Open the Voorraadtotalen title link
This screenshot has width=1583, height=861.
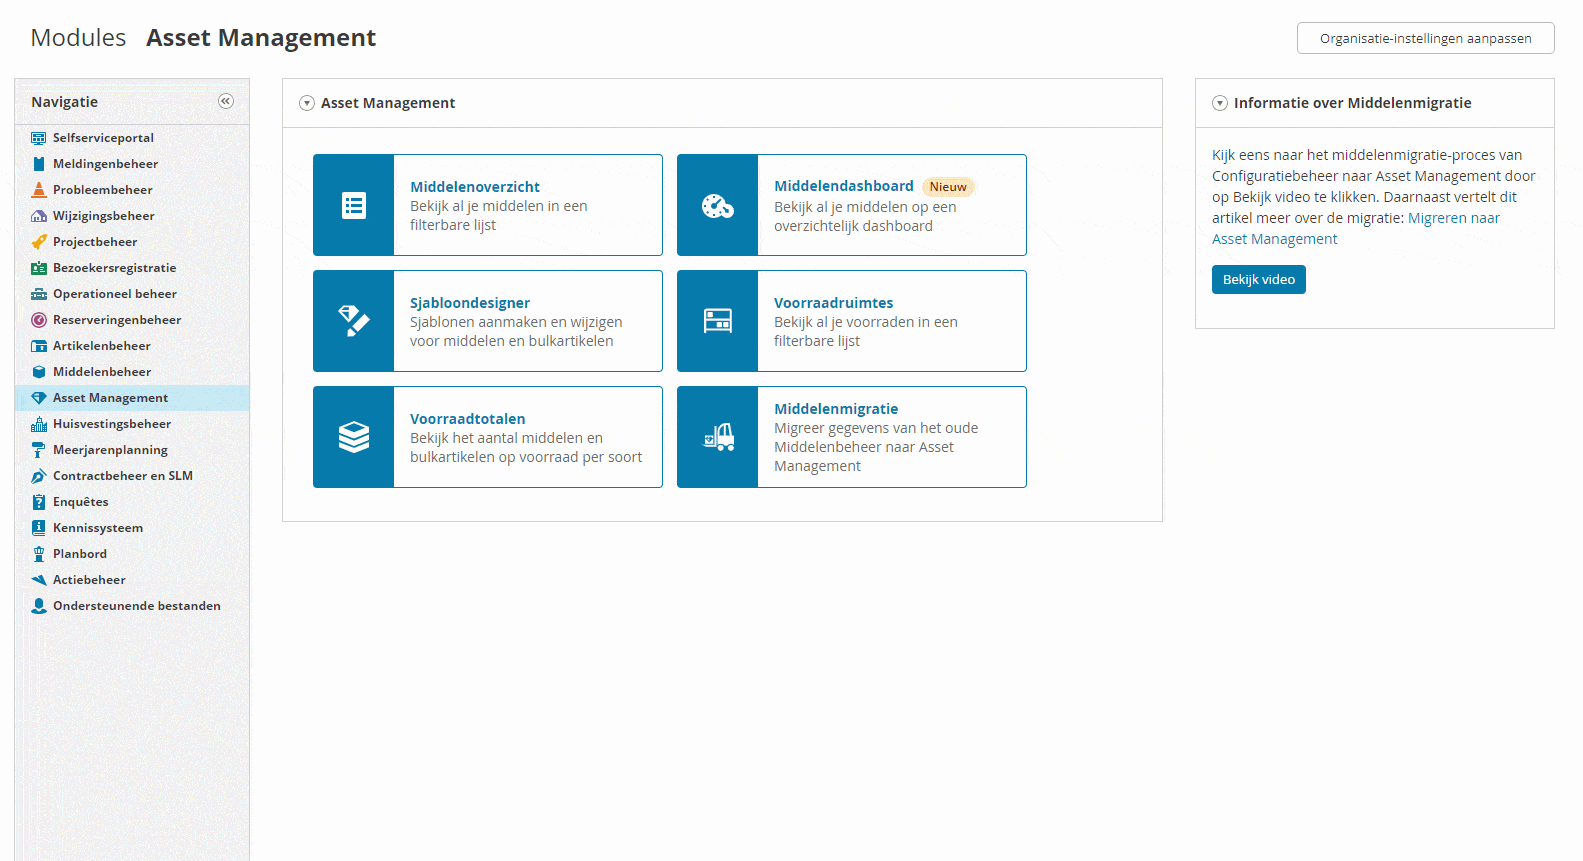click(467, 419)
